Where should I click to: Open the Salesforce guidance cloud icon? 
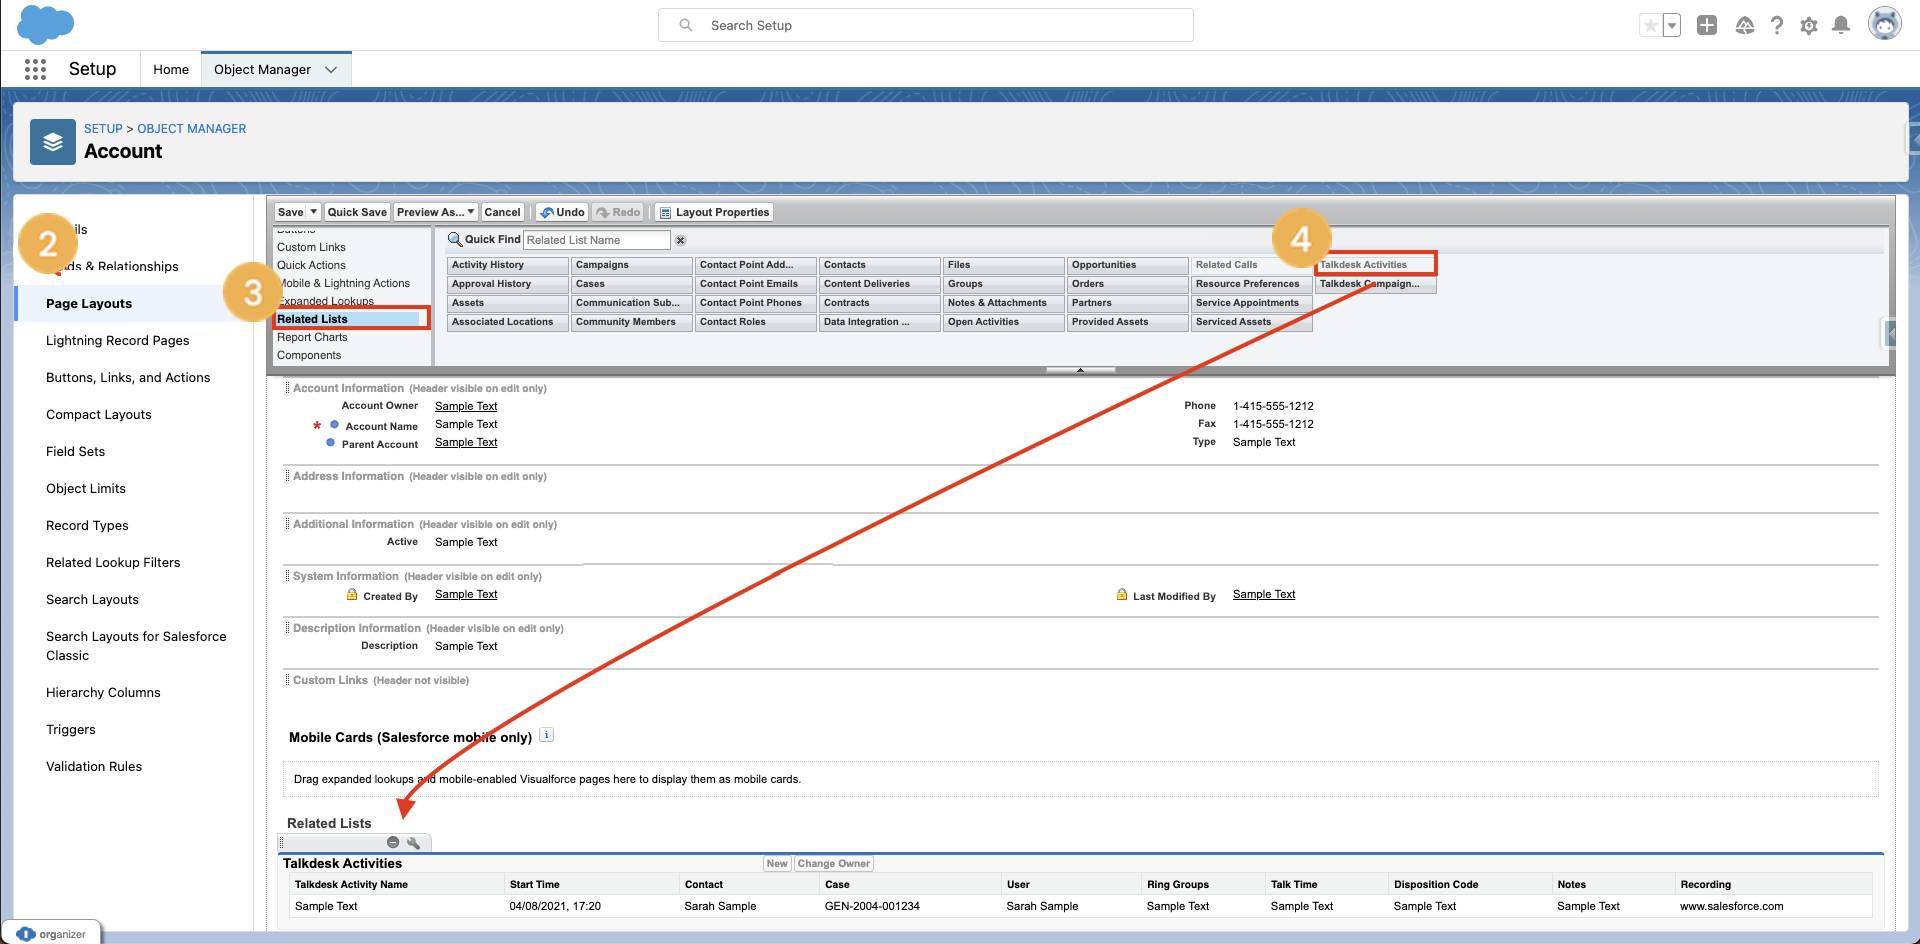click(x=1745, y=25)
